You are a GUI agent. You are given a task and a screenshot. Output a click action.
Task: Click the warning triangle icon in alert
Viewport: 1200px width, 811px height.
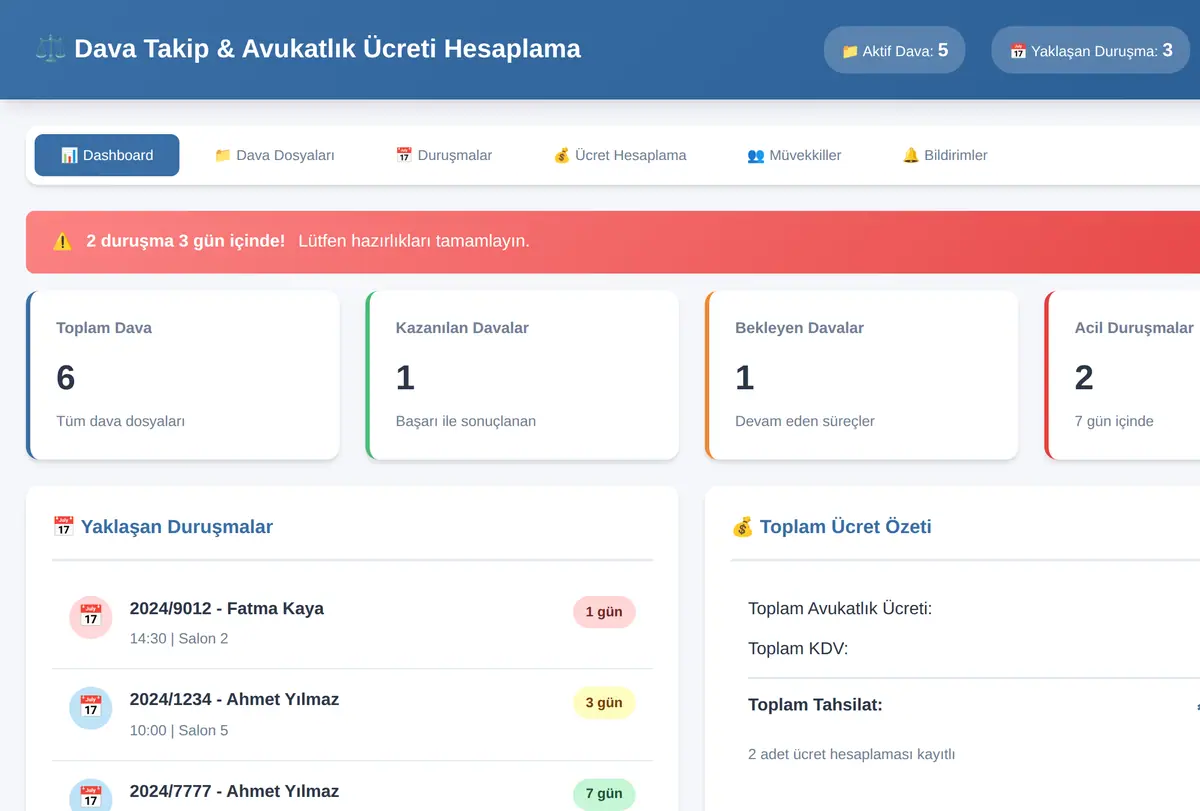62,241
